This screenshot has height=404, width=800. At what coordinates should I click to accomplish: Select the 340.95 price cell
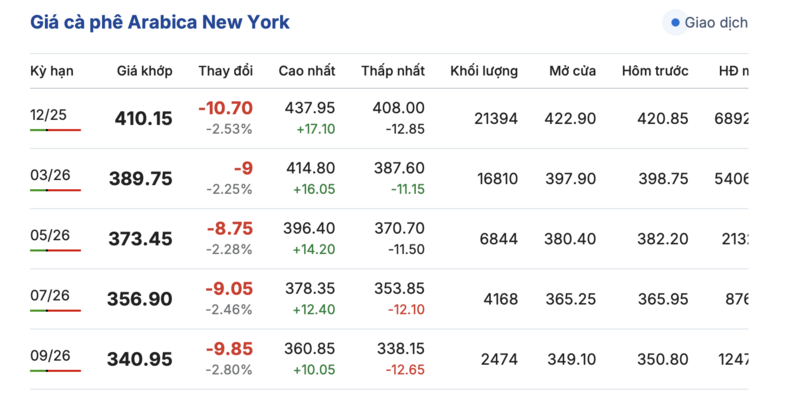point(140,359)
